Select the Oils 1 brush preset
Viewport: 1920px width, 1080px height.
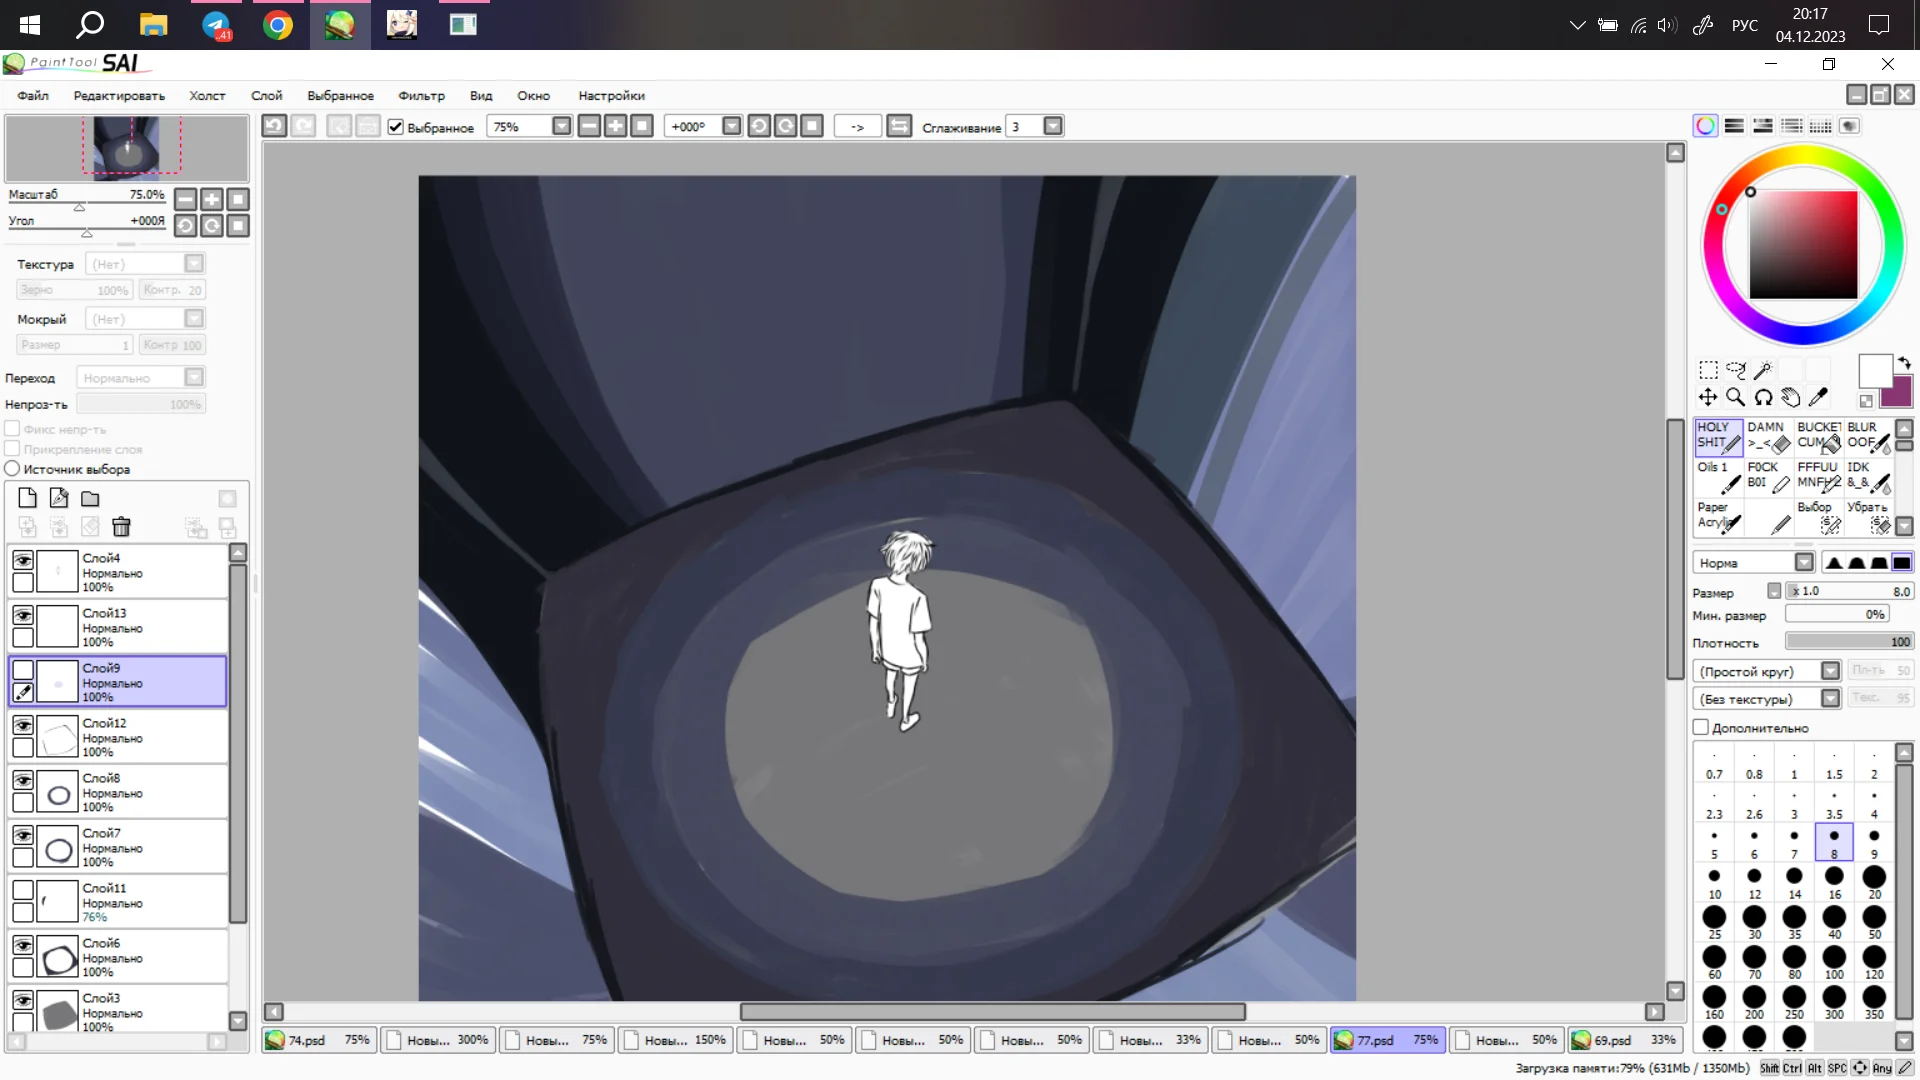(x=1718, y=476)
